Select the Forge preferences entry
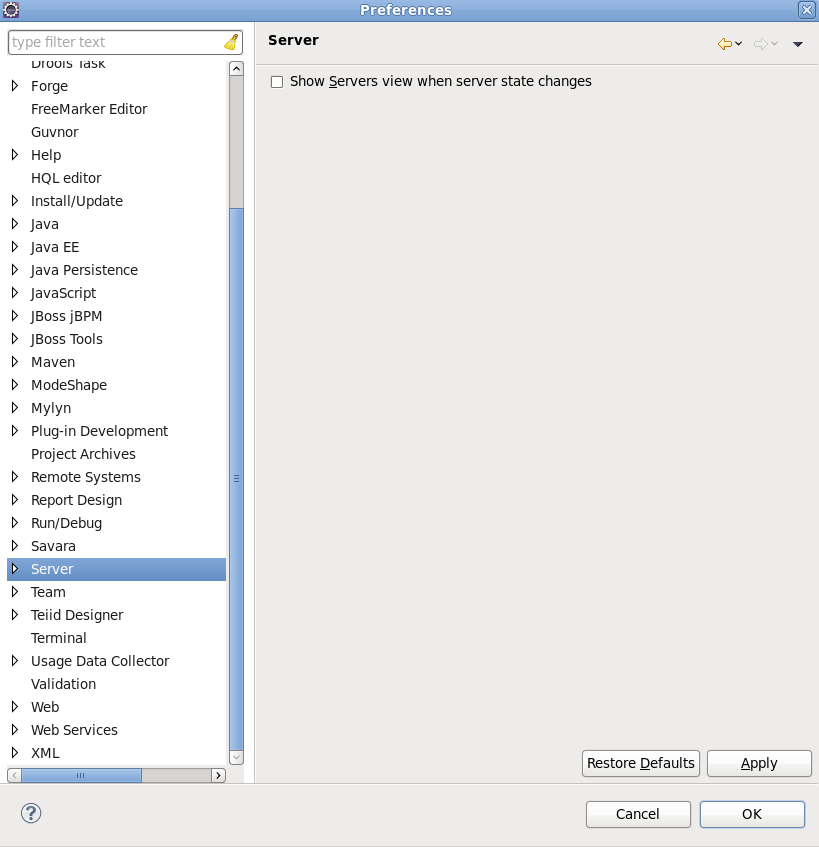 49,86
